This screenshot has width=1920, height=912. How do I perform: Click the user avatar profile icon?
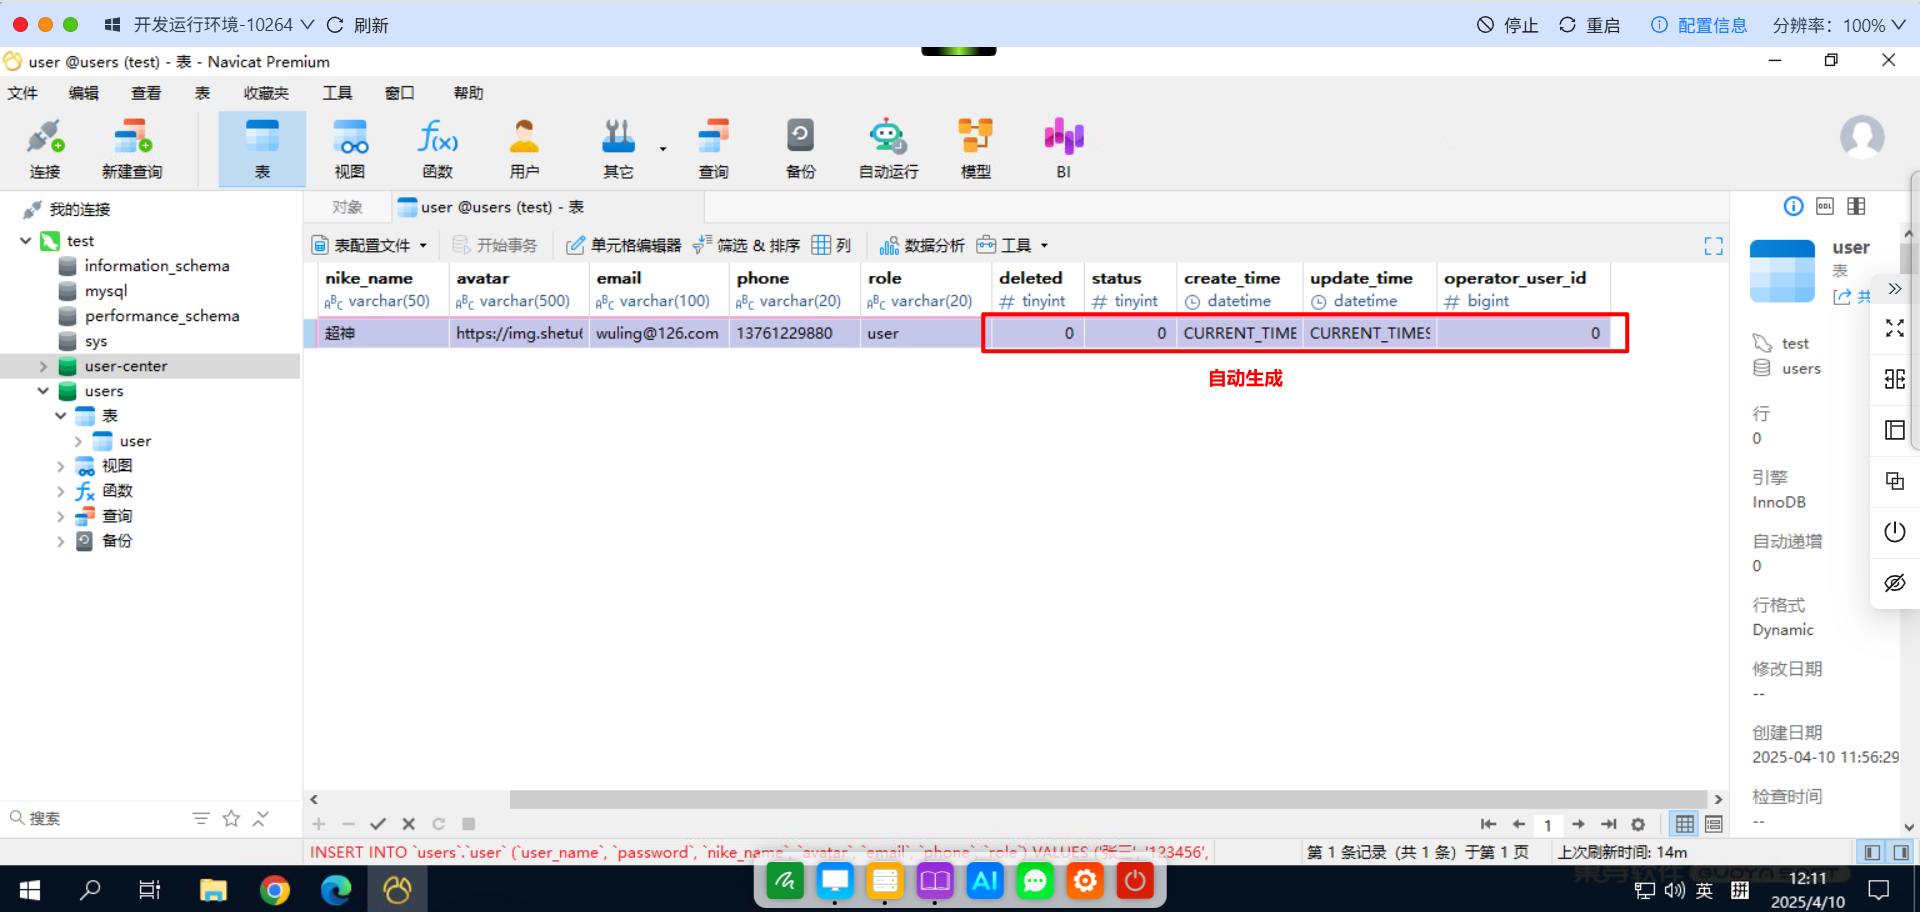click(1862, 137)
